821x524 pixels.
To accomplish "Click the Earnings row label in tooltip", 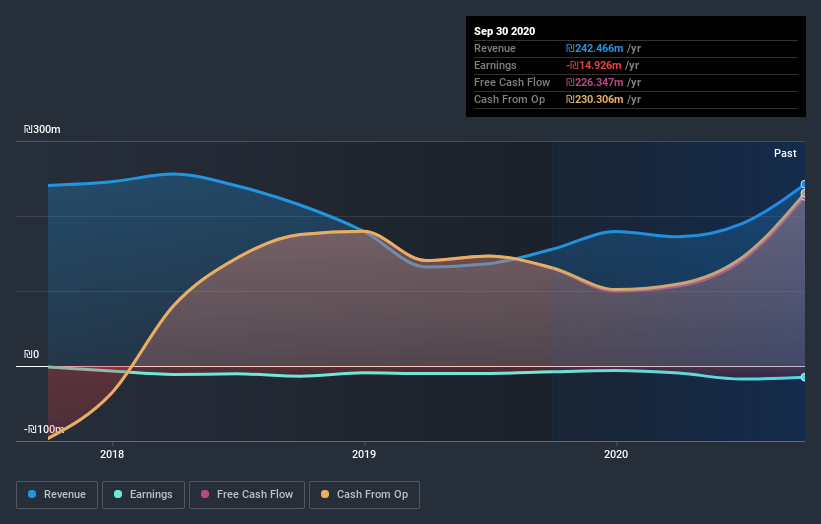I will pyautogui.click(x=495, y=65).
